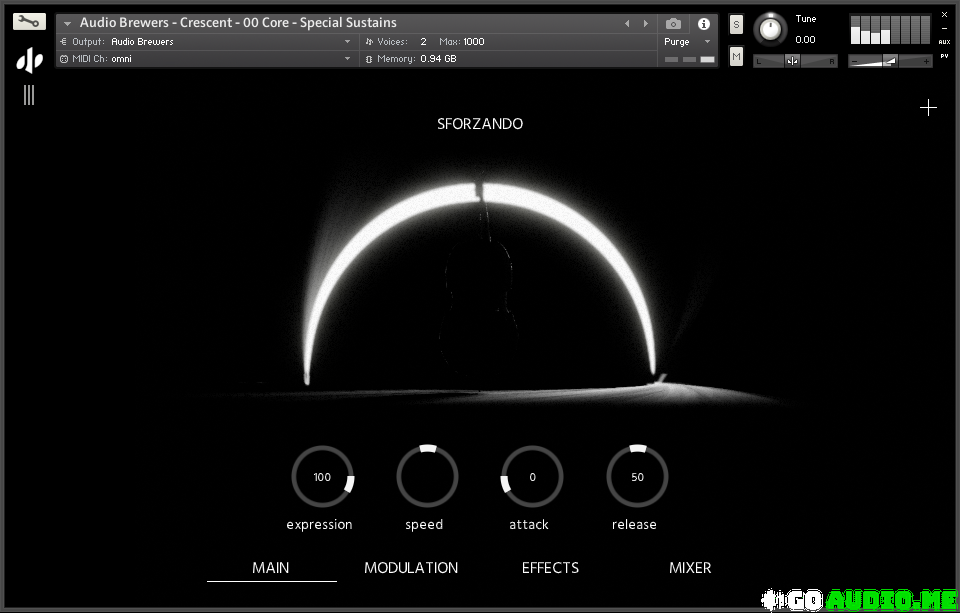Click the Tune value 0.00
960x613 pixels.
pyautogui.click(x=805, y=40)
